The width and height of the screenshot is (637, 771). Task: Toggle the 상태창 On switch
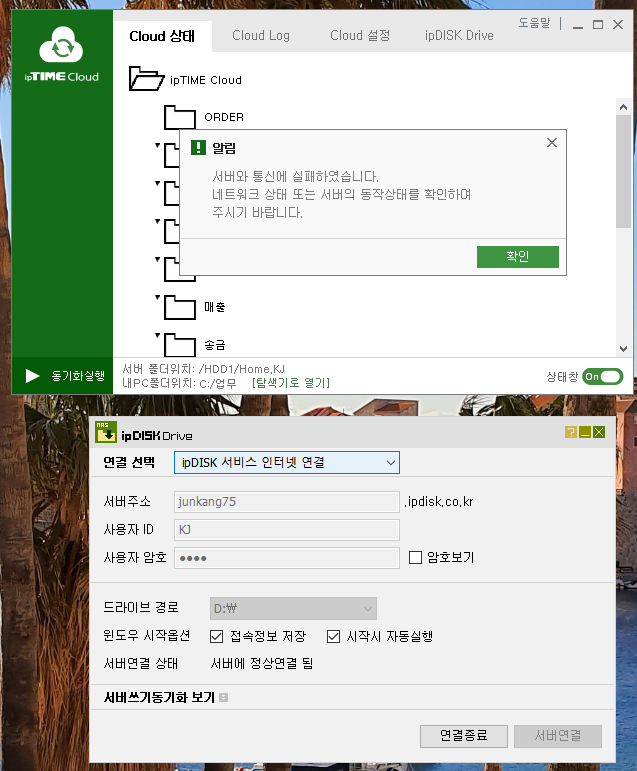(603, 377)
